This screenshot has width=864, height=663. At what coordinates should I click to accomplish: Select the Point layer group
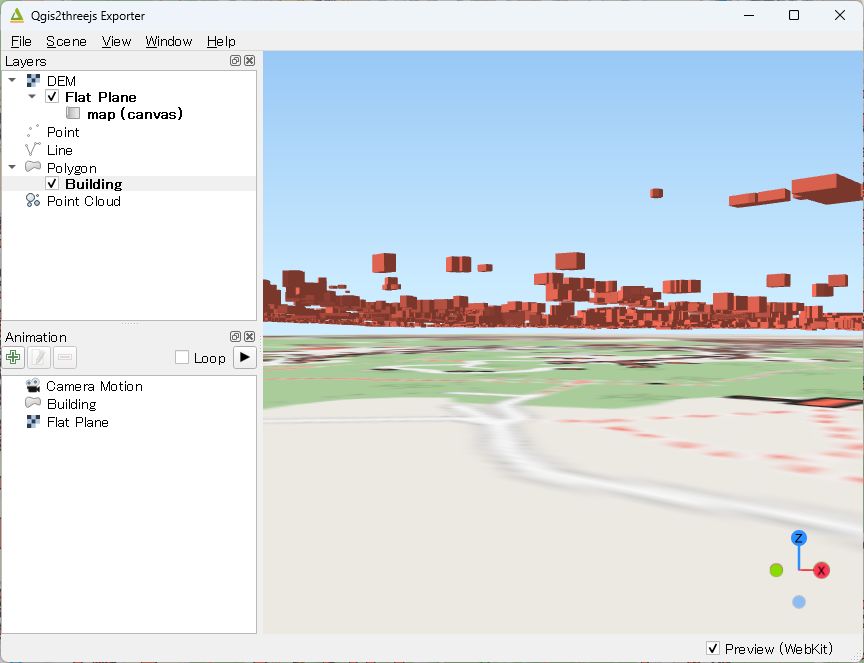63,132
